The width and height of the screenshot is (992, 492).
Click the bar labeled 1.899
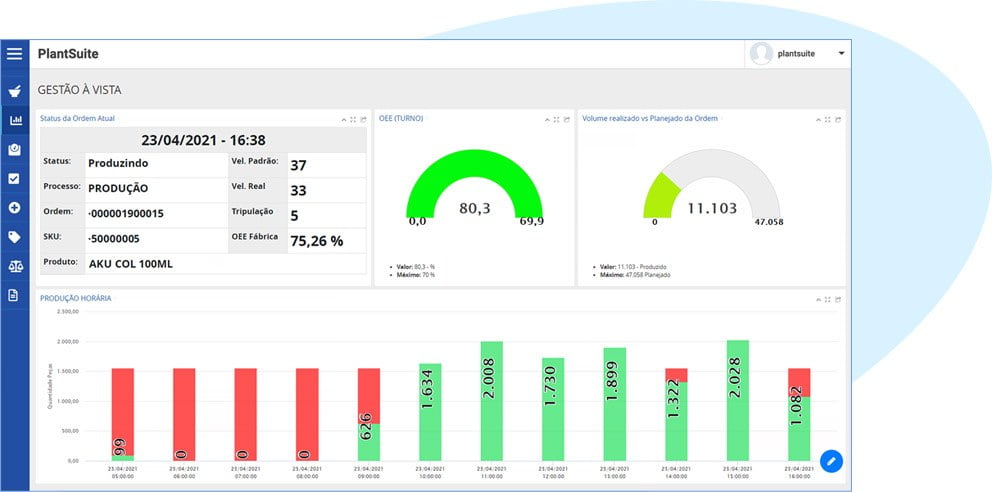(614, 404)
